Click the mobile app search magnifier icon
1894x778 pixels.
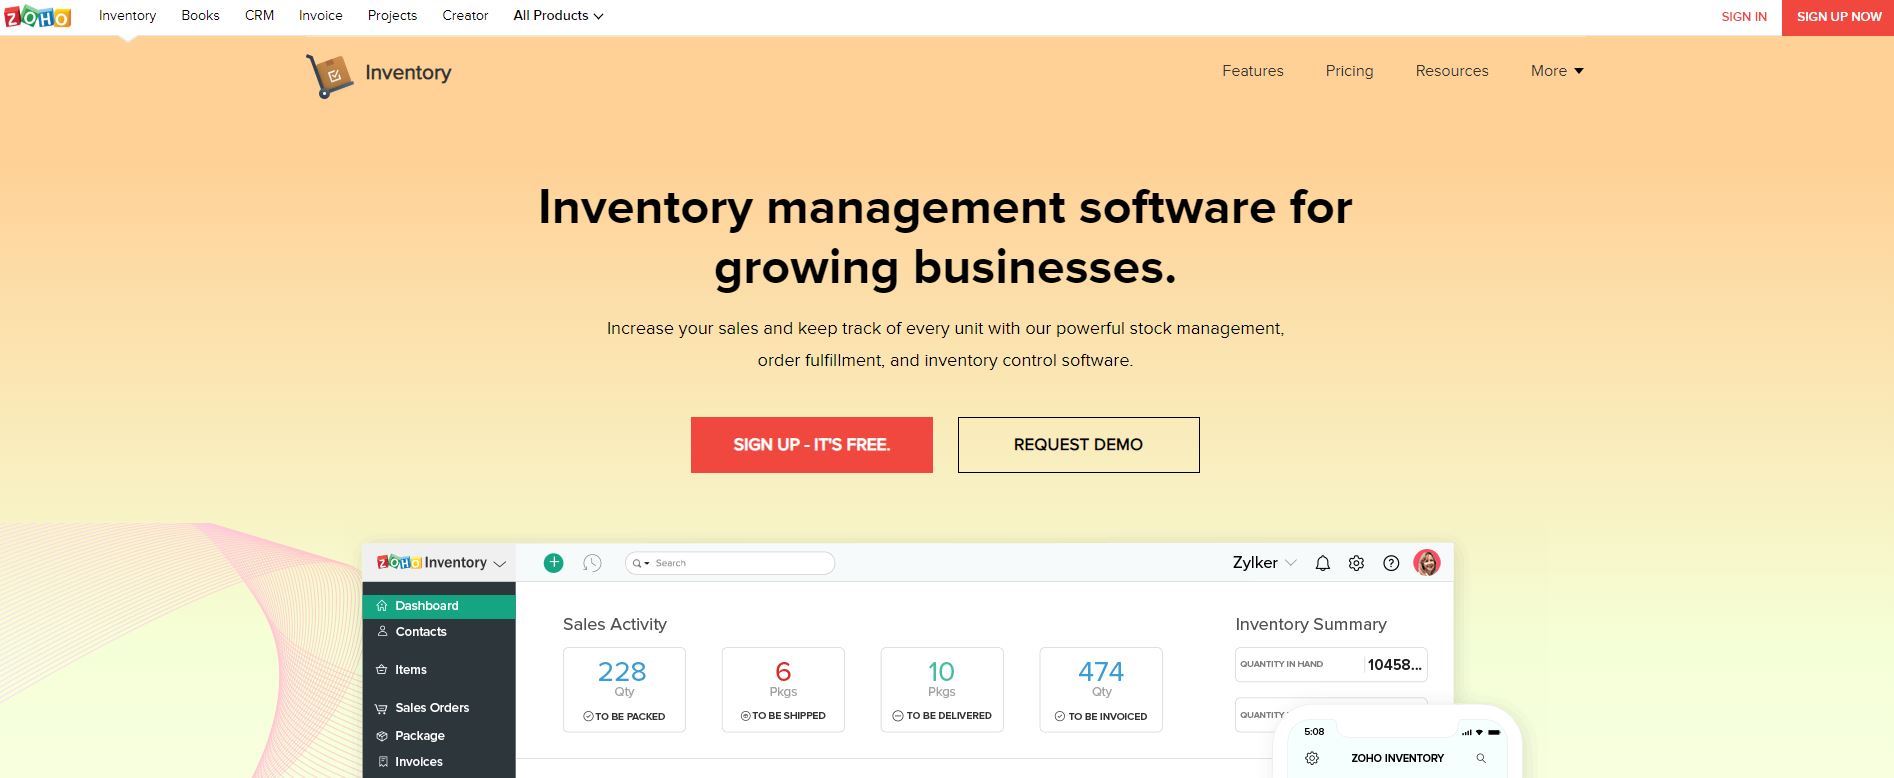[1481, 758]
